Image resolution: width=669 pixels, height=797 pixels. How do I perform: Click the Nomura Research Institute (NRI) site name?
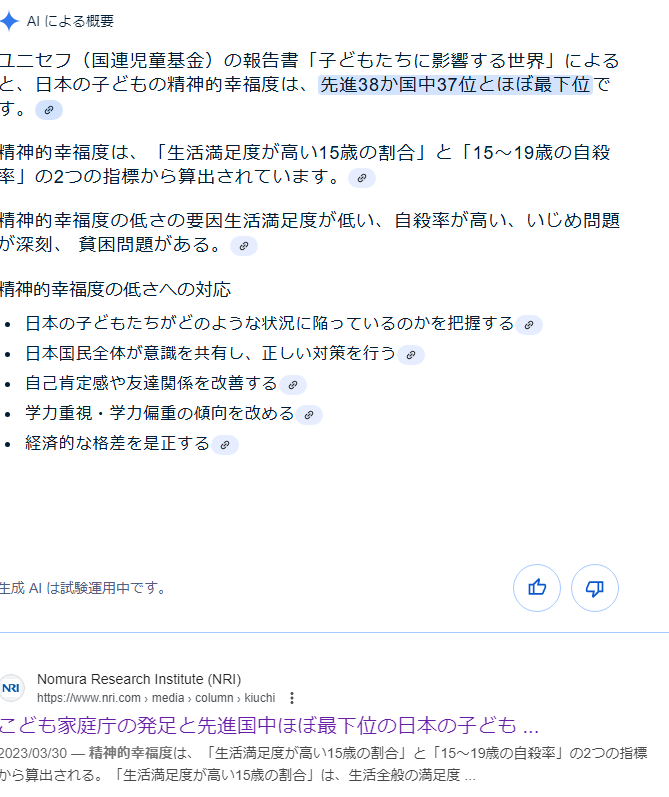(x=139, y=679)
